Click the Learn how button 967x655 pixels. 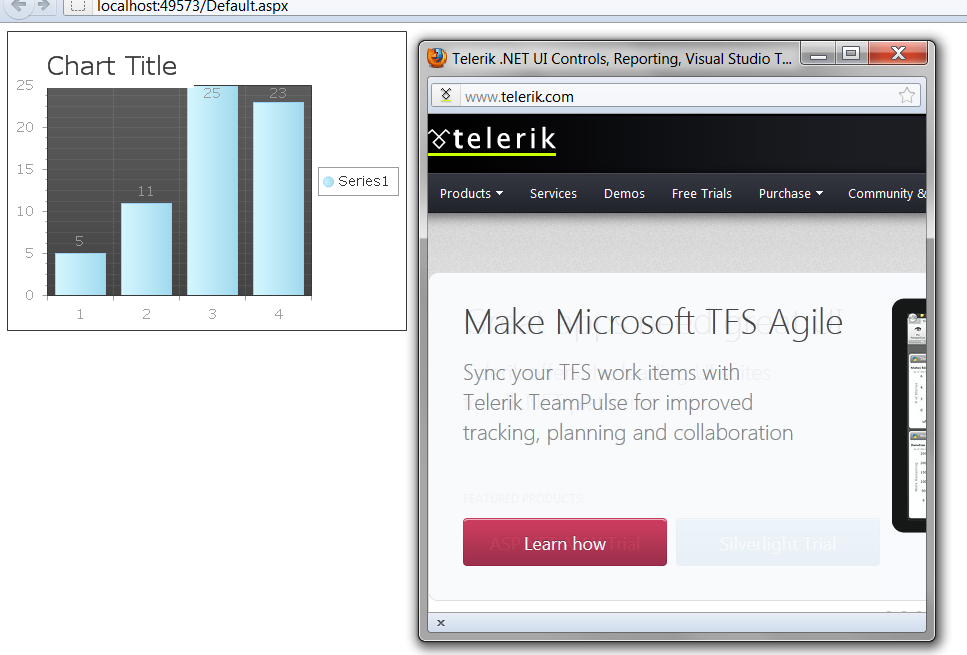coord(565,542)
